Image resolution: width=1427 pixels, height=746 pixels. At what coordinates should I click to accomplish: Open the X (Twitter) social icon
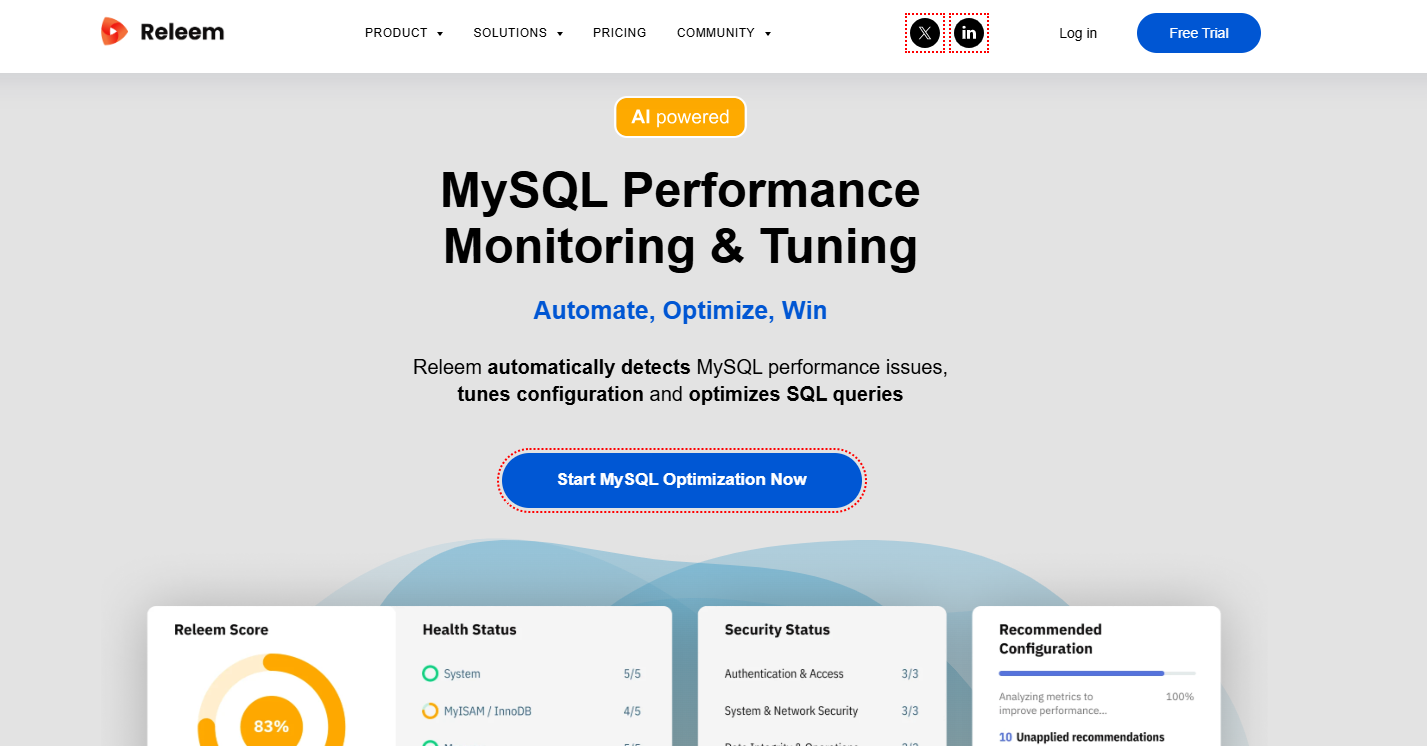pyautogui.click(x=925, y=33)
